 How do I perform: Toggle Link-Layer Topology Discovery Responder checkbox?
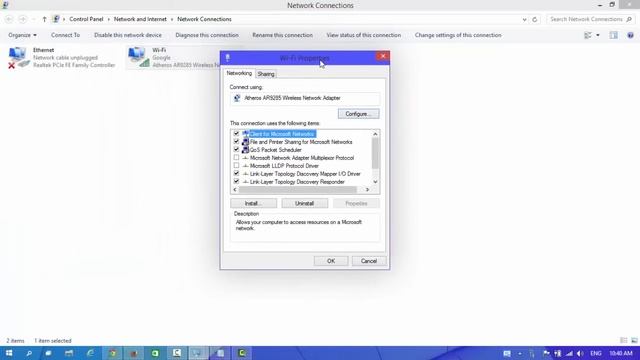click(x=236, y=181)
